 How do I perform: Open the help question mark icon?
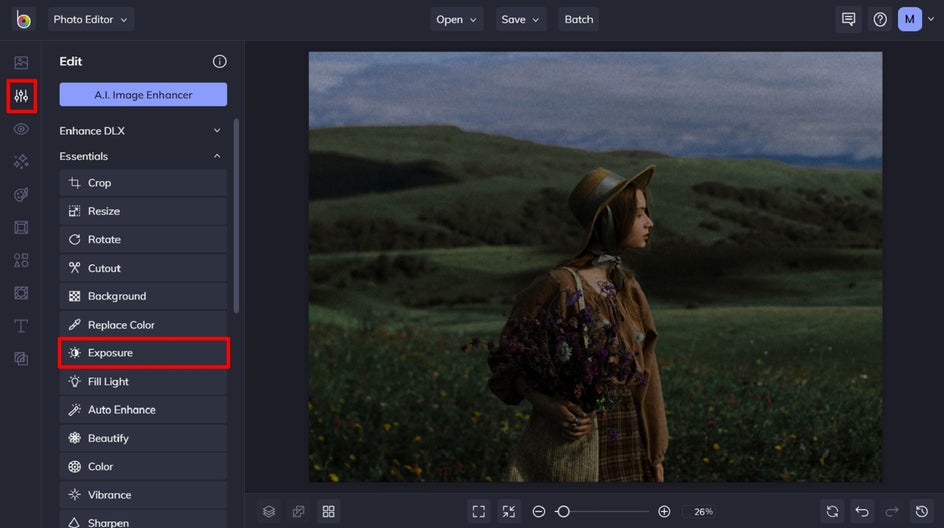pyautogui.click(x=880, y=19)
